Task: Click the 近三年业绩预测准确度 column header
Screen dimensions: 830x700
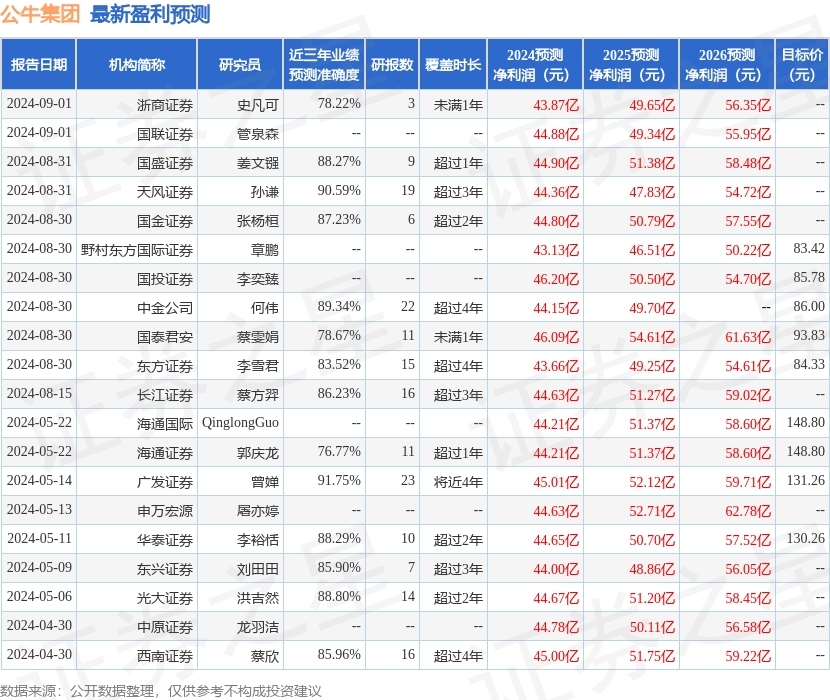Action: coord(324,65)
